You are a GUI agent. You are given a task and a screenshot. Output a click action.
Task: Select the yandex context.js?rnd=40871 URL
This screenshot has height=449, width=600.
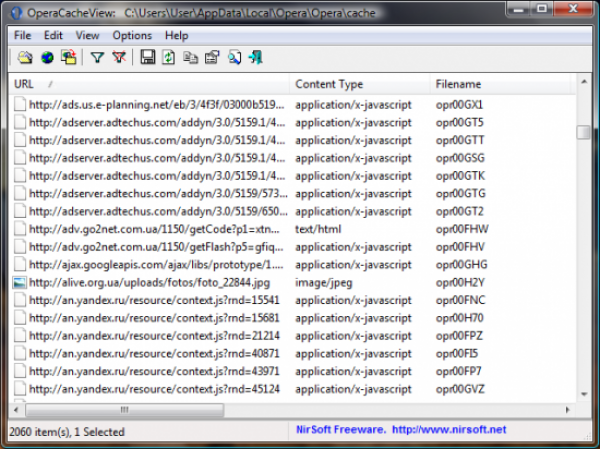(x=155, y=353)
